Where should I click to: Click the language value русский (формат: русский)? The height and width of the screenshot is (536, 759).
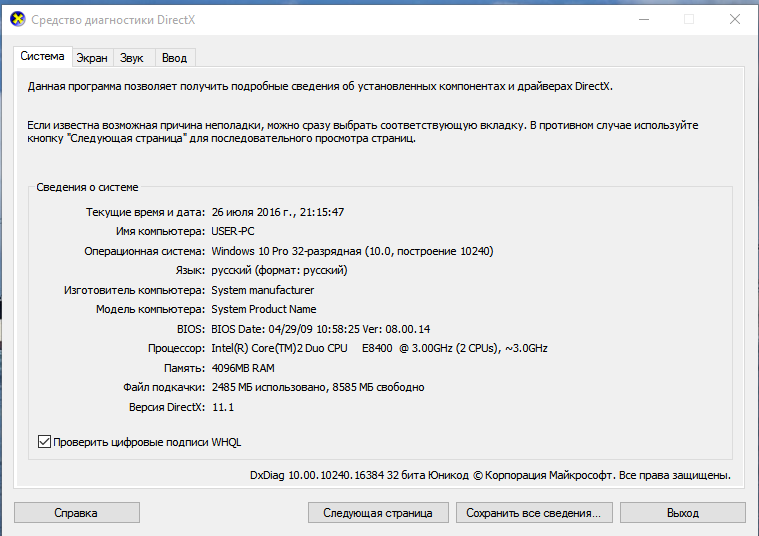pyautogui.click(x=279, y=270)
